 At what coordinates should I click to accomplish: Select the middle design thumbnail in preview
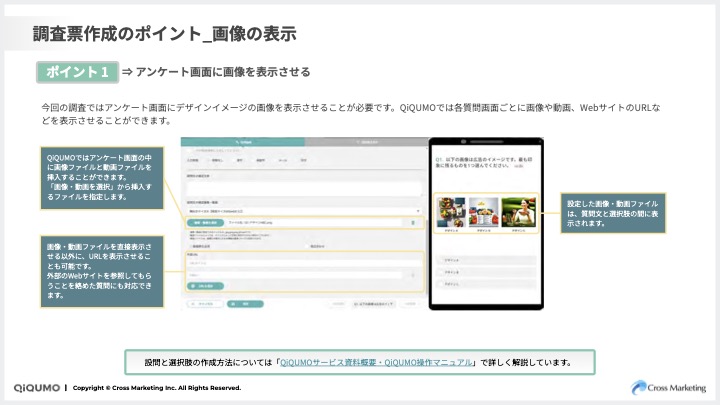pyautogui.click(x=483, y=212)
